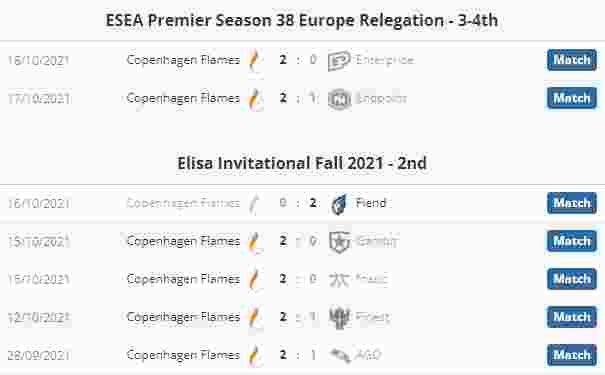Open Match details for the Enterprise game

click(572, 60)
